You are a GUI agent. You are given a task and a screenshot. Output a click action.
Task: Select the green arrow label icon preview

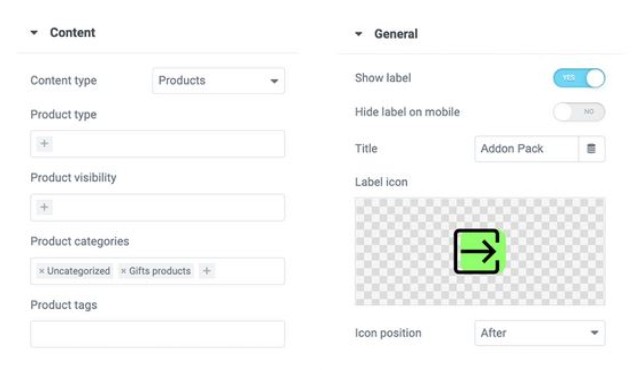[x=480, y=251]
